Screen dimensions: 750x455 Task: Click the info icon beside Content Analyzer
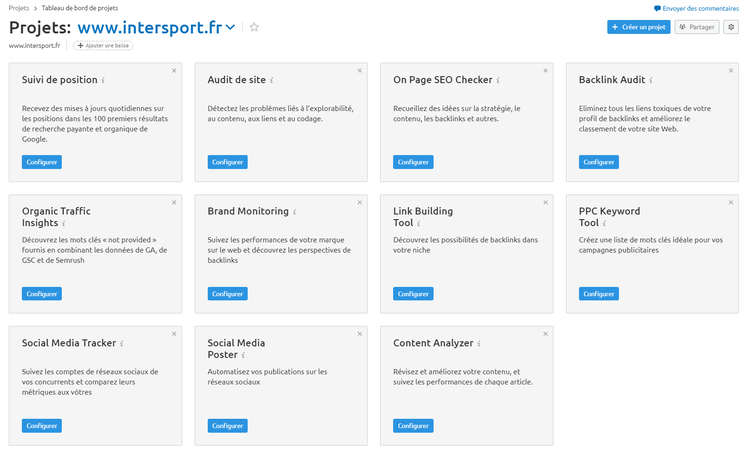pyautogui.click(x=479, y=344)
